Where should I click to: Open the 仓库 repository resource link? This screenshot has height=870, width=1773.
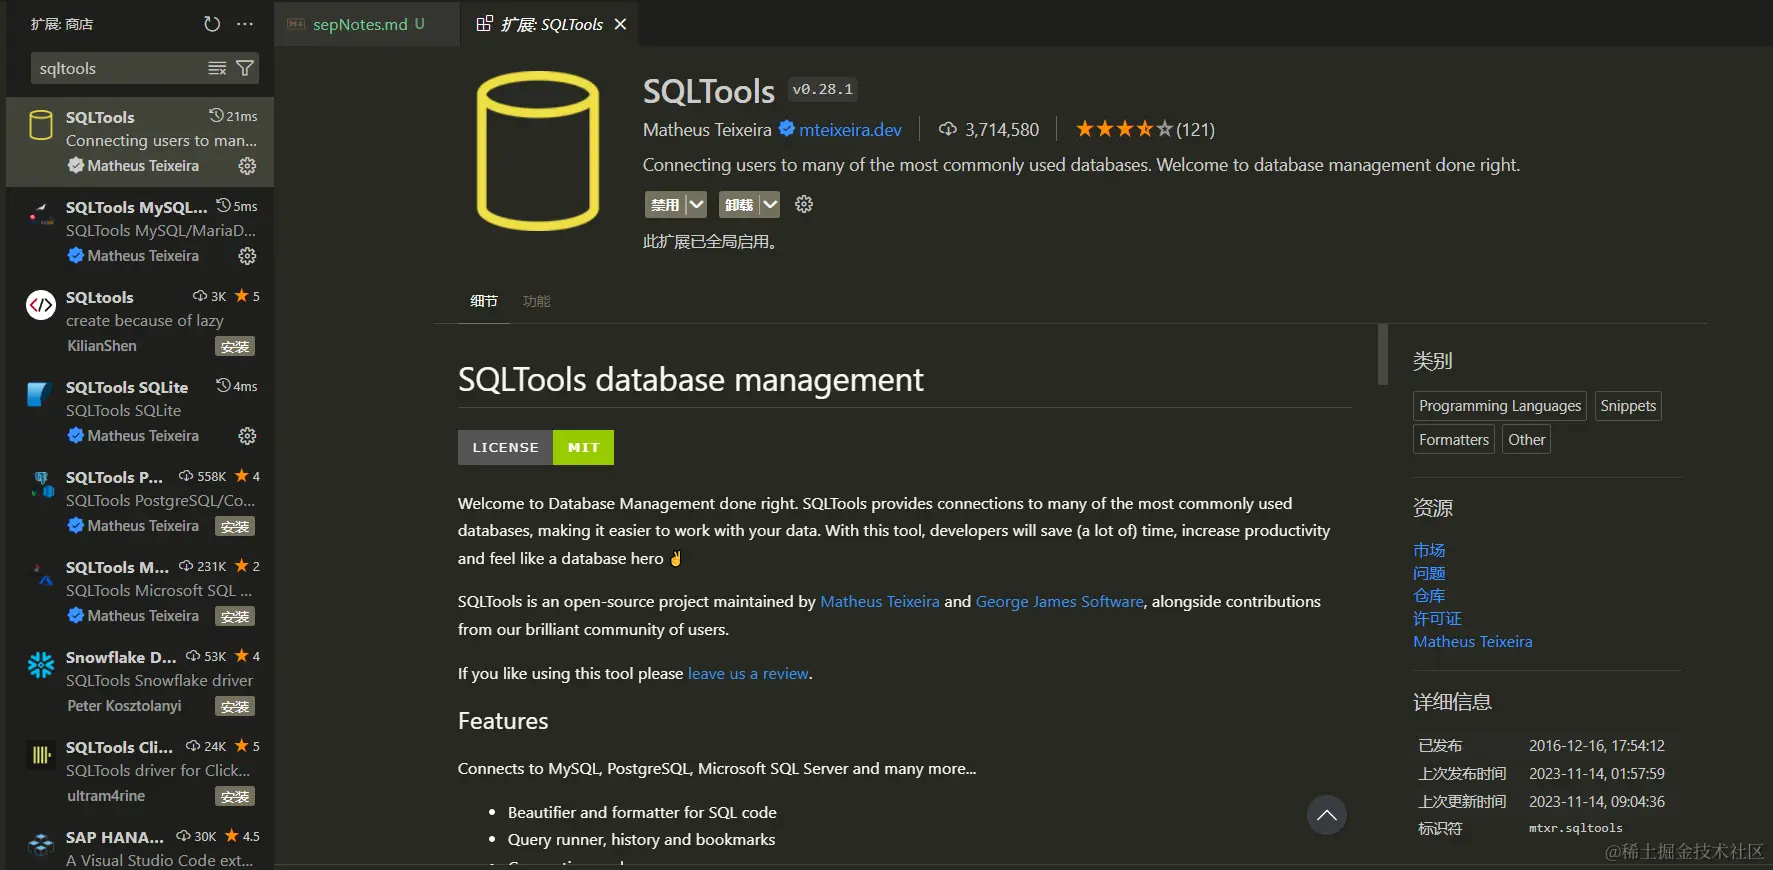1429,596
